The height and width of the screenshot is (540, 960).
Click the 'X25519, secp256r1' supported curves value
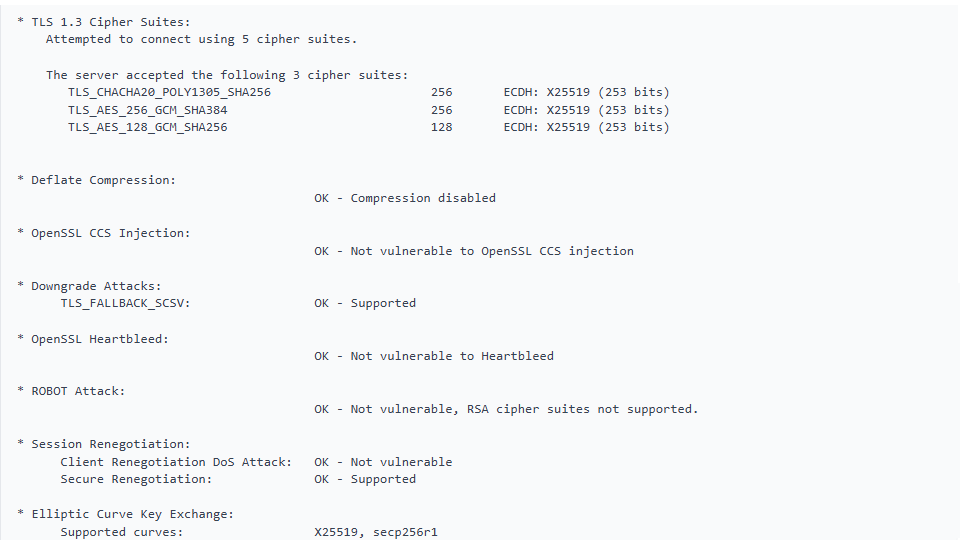[x=375, y=532]
